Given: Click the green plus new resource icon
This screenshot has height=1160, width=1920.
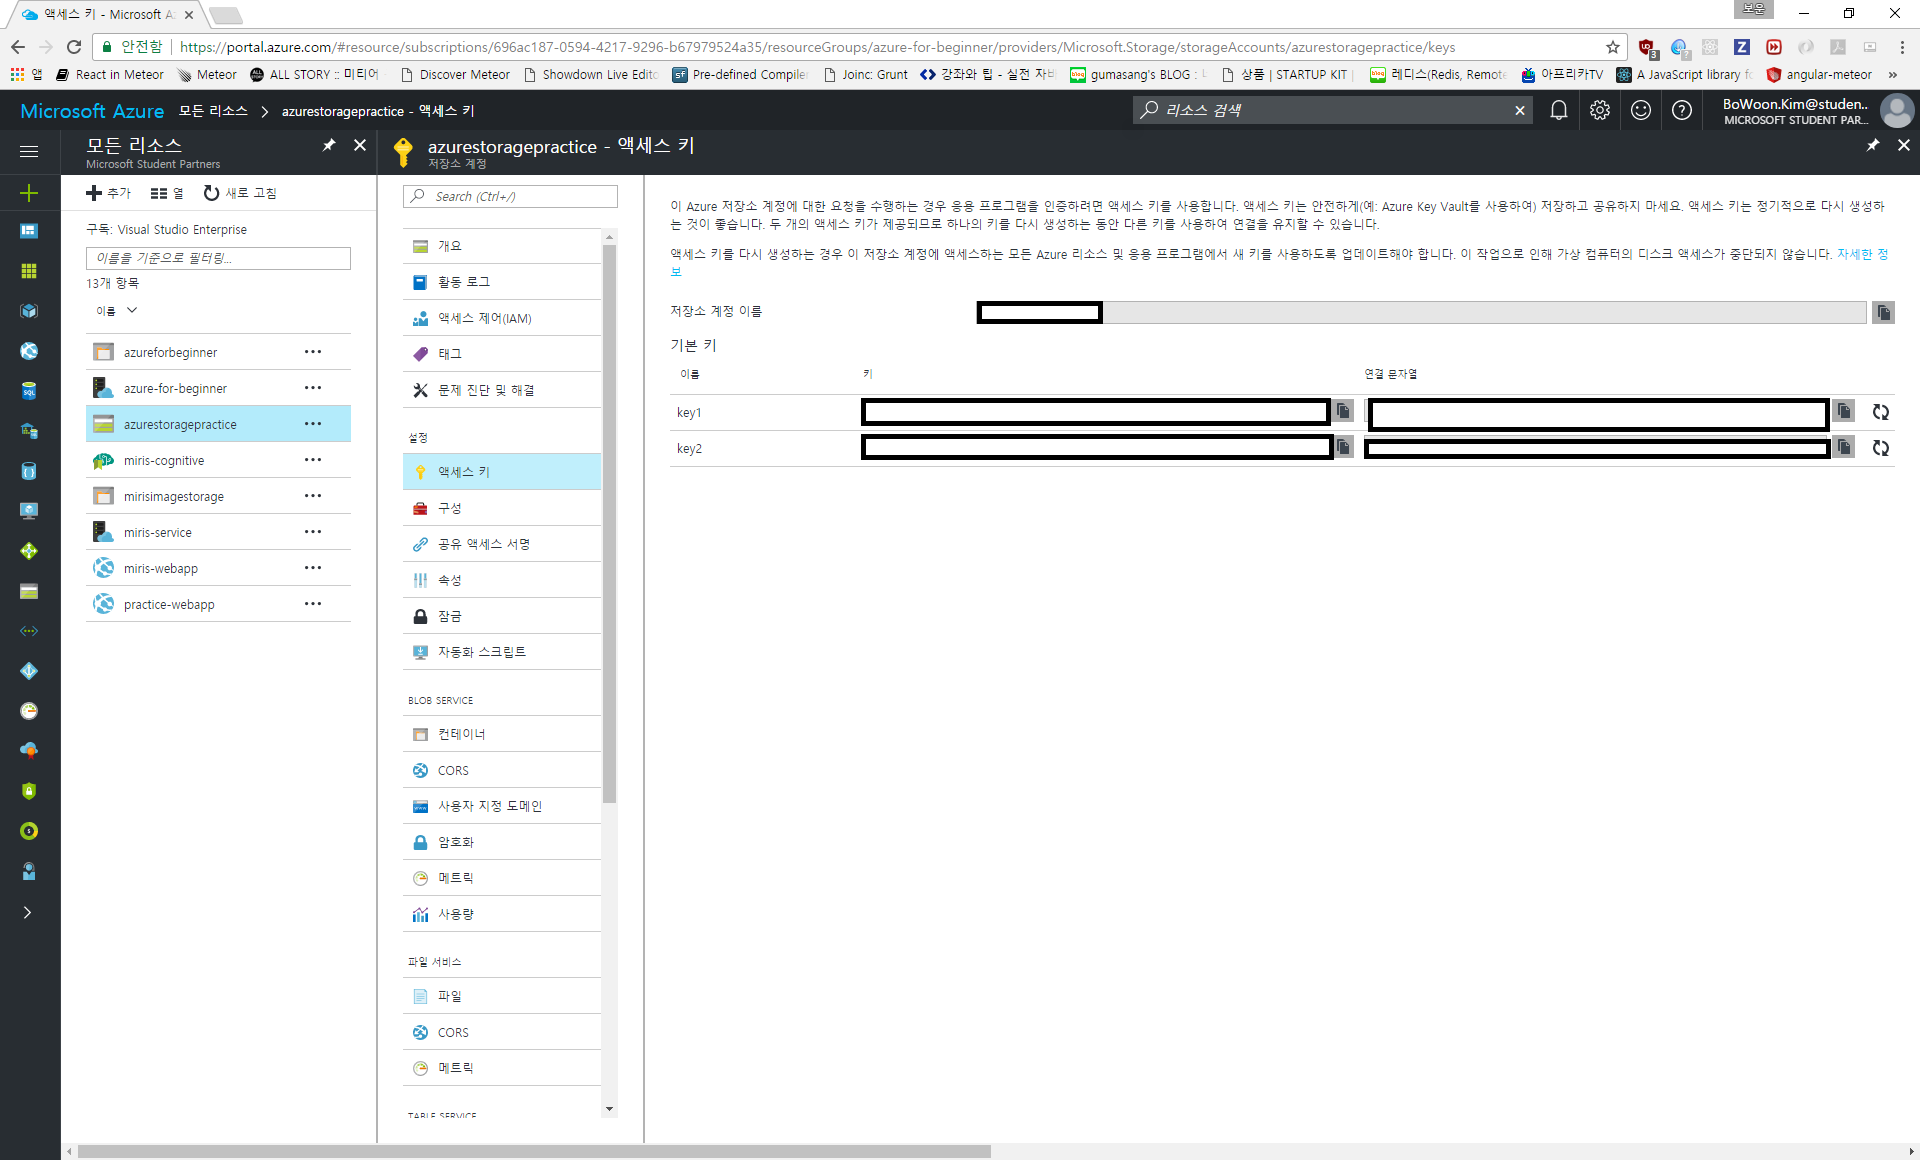Looking at the screenshot, I should click(x=29, y=193).
